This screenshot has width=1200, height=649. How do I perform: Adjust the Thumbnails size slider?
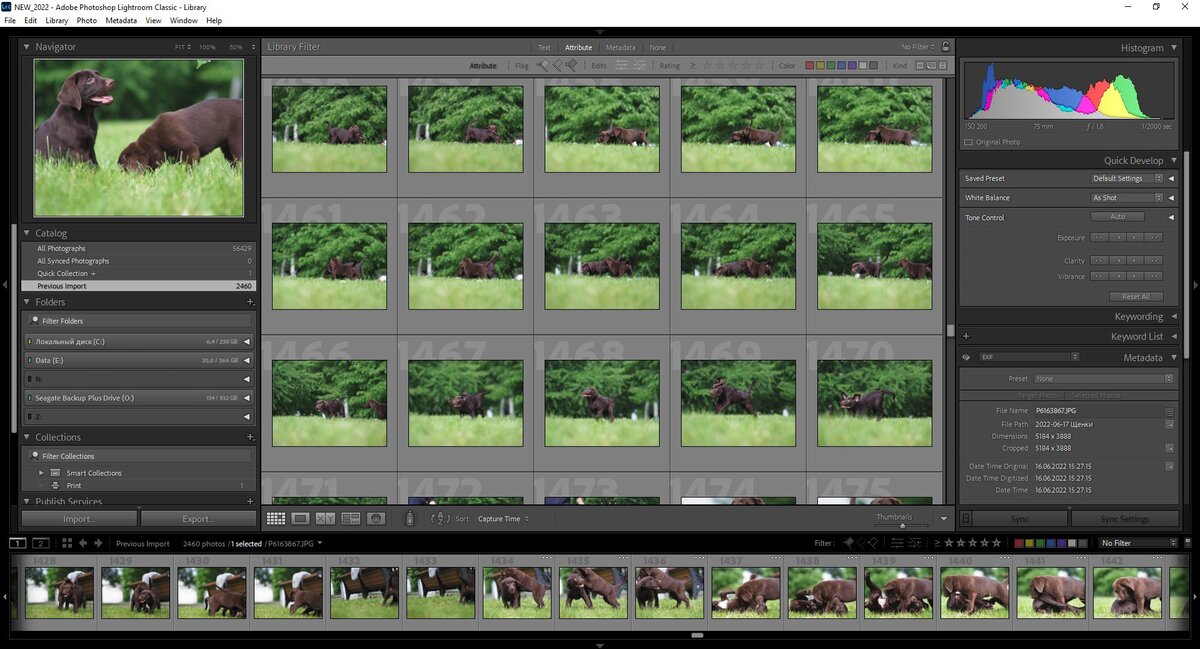pyautogui.click(x=900, y=523)
